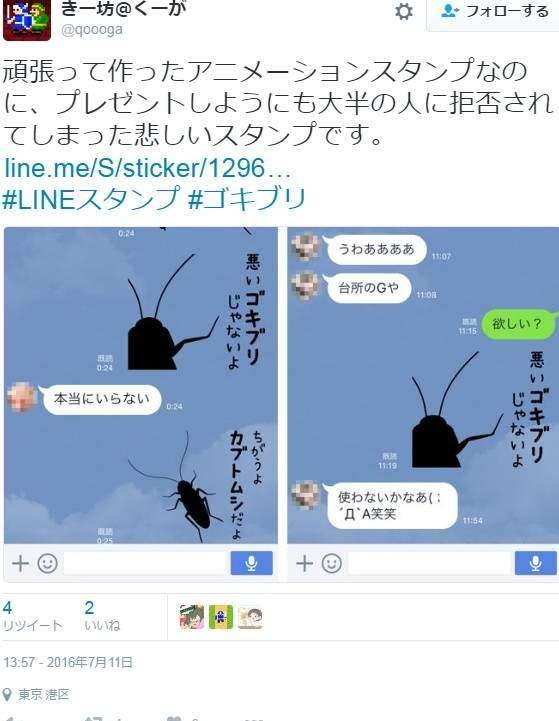View the 2 いいね count
The image size is (559, 721).
(x=102, y=616)
